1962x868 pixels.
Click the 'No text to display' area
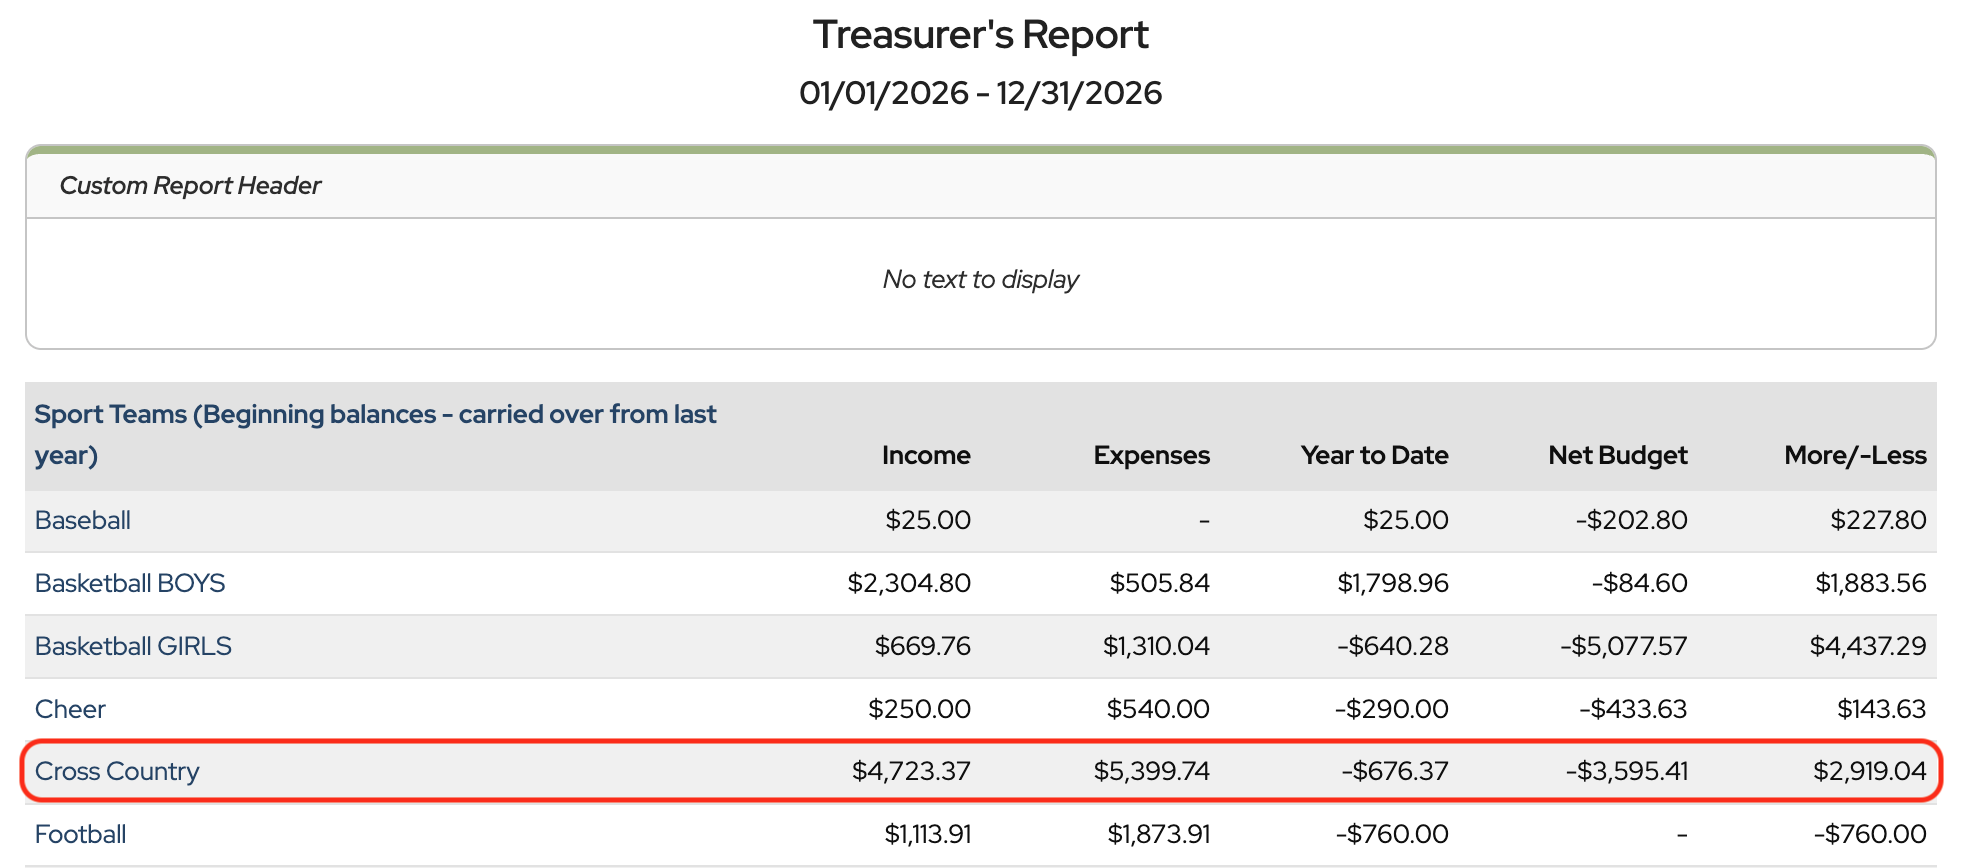coord(980,279)
